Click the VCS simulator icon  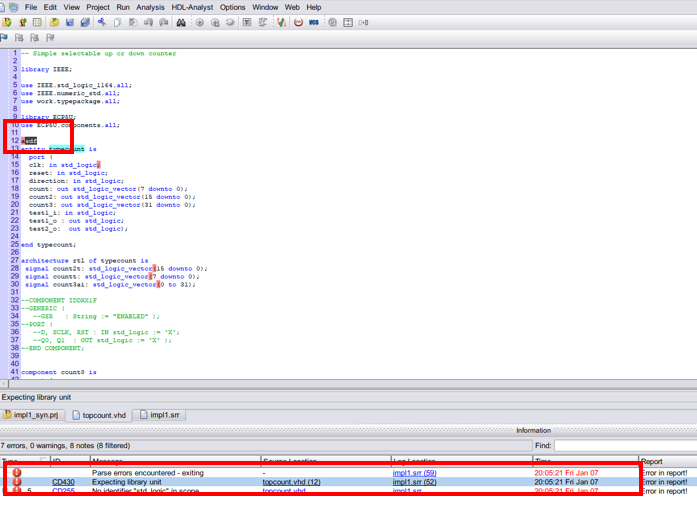(314, 22)
